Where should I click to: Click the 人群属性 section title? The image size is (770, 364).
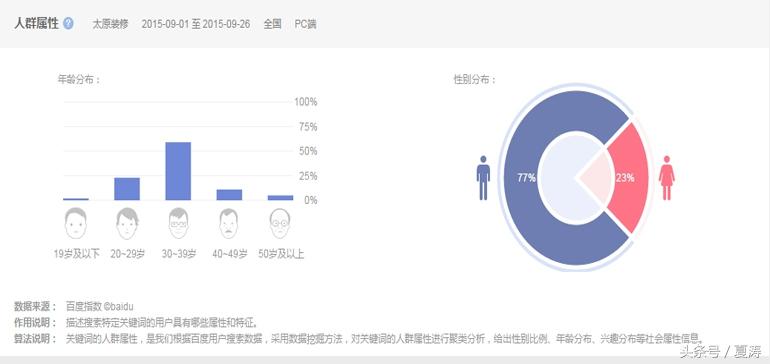pyautogui.click(x=36, y=24)
